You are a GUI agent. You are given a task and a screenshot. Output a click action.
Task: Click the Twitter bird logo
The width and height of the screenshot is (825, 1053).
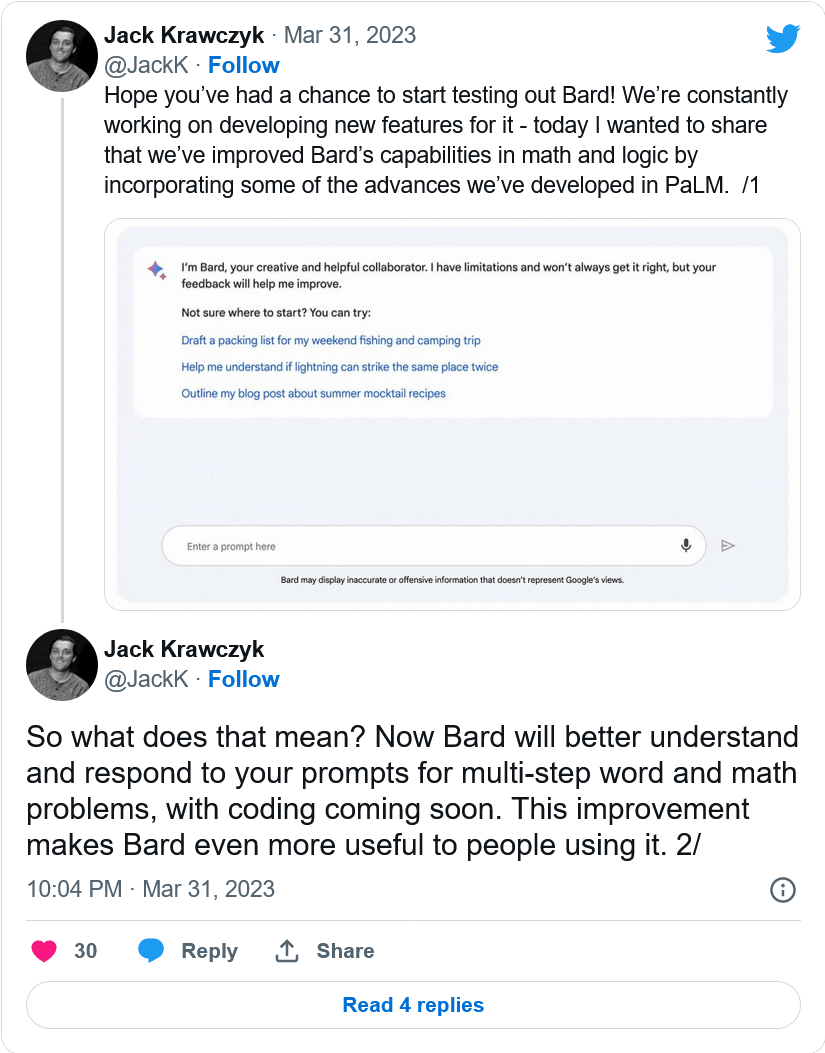[x=783, y=38]
